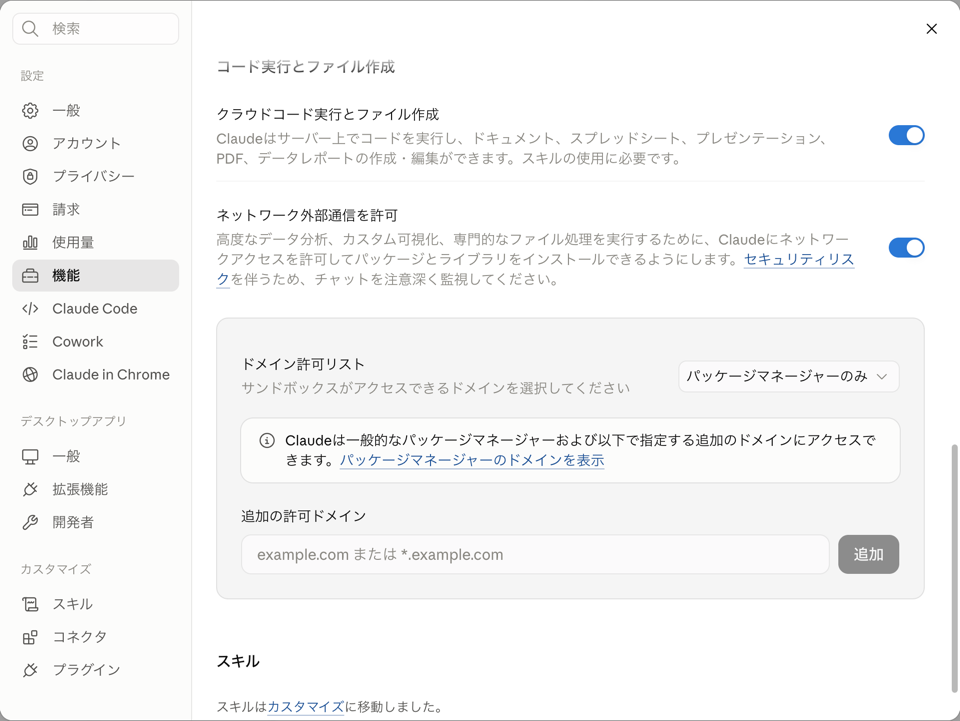Screen dimensions: 960x721
Task: Go to プライバシー settings
Action: click(x=96, y=177)
